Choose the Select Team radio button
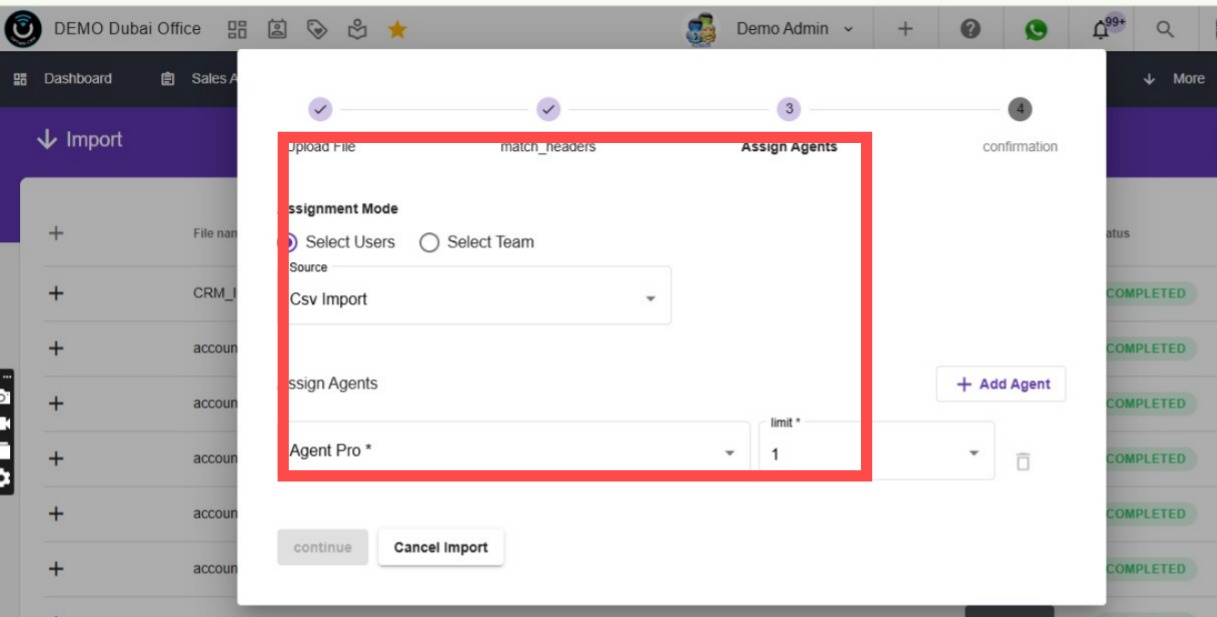Viewport: 1217px width, 617px height. click(x=477, y=242)
